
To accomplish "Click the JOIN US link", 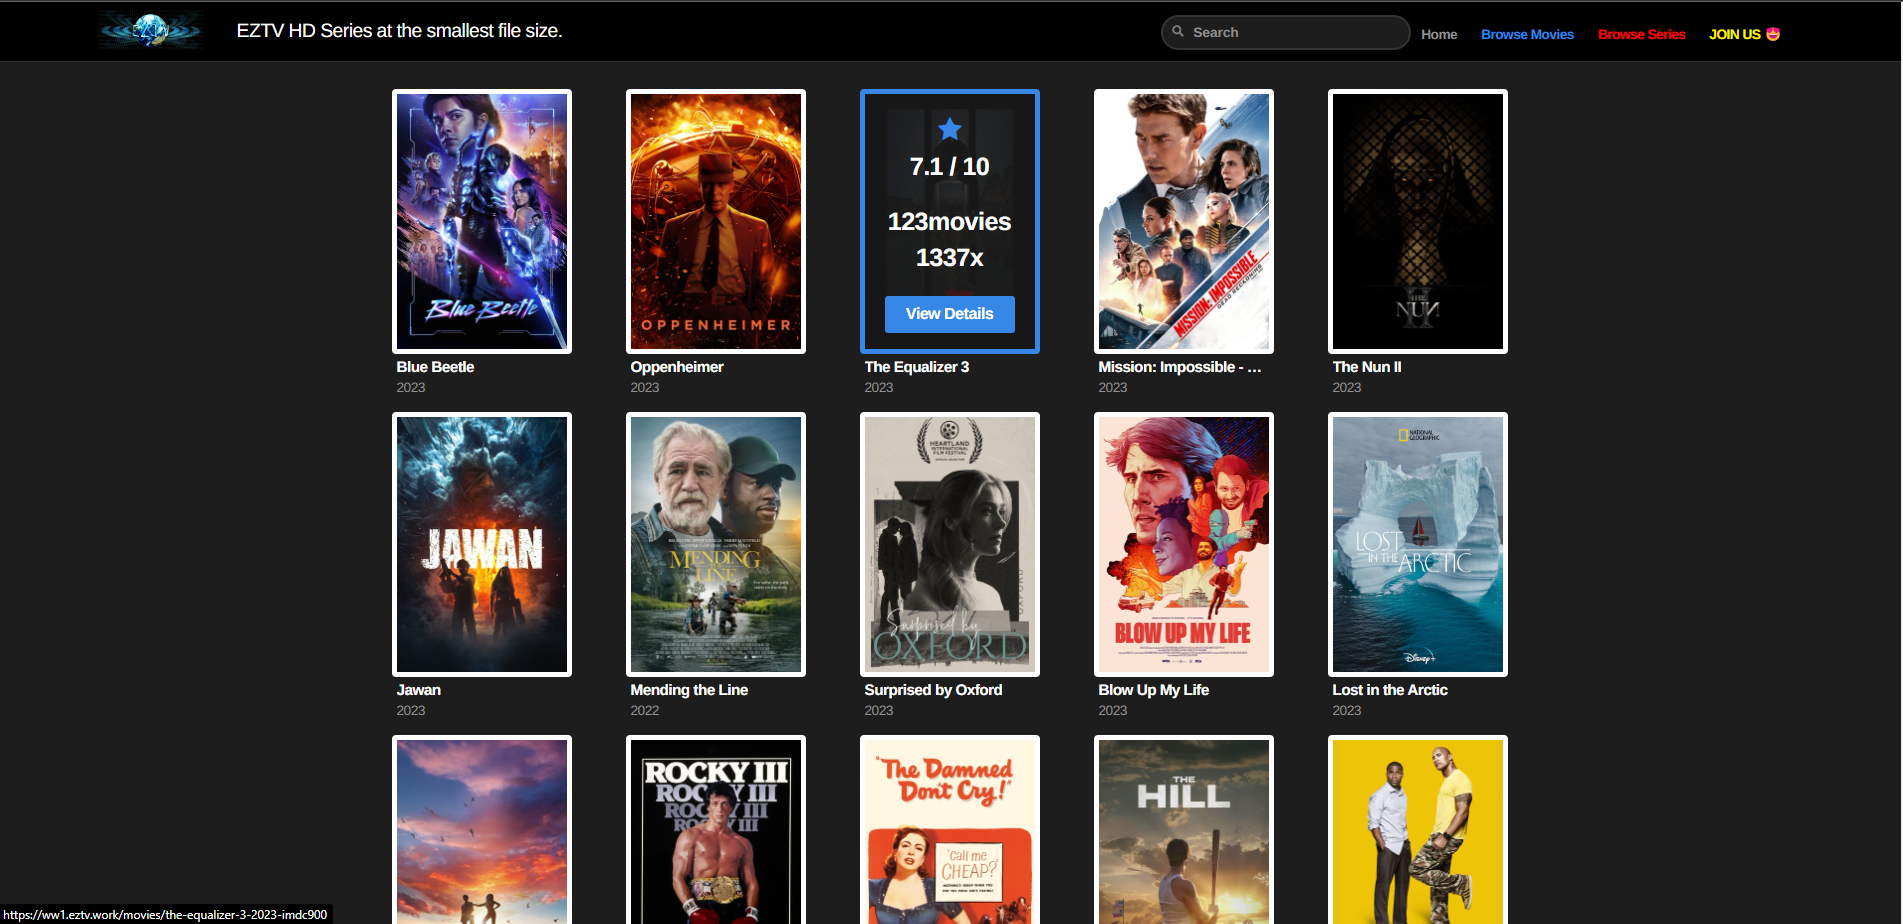I will [x=1744, y=34].
